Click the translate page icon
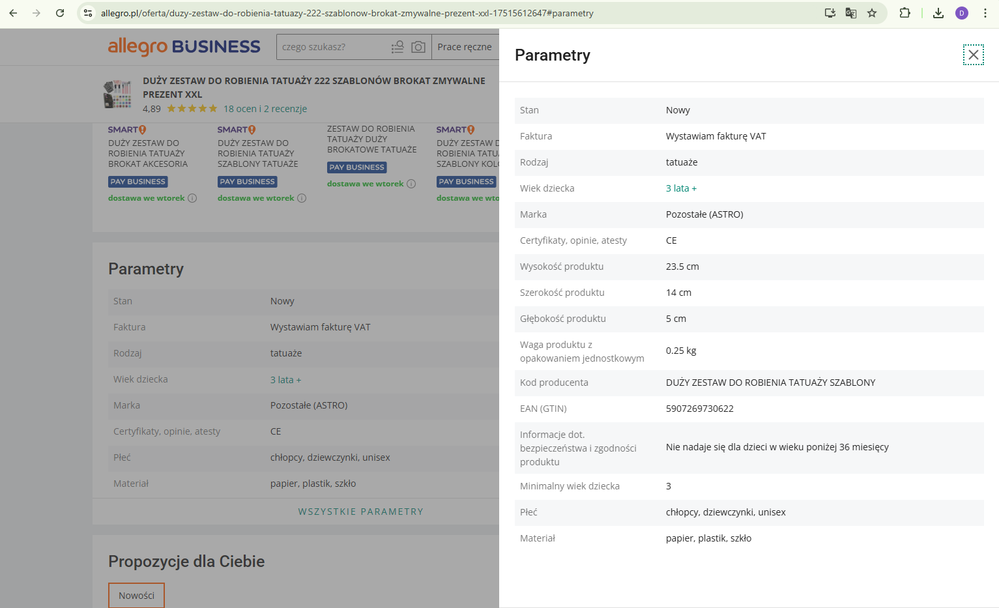 [851, 13]
